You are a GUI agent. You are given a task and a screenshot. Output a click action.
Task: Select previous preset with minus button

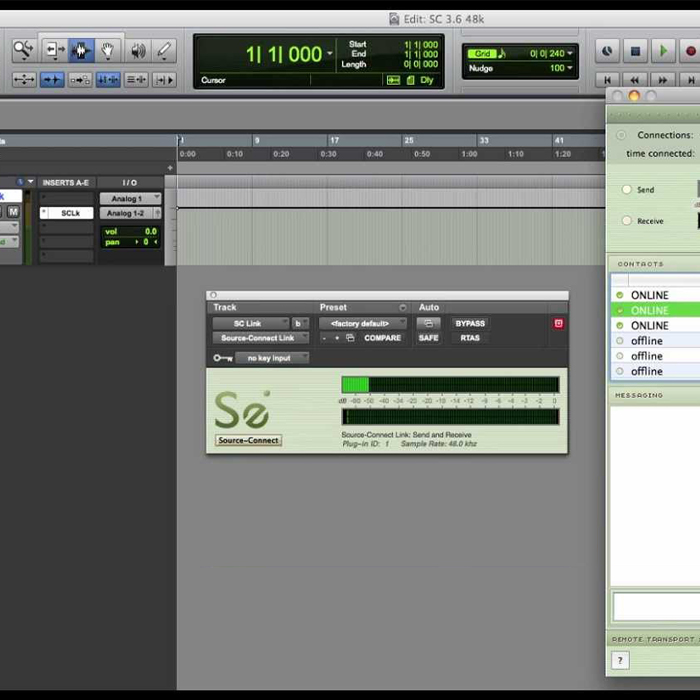point(324,338)
